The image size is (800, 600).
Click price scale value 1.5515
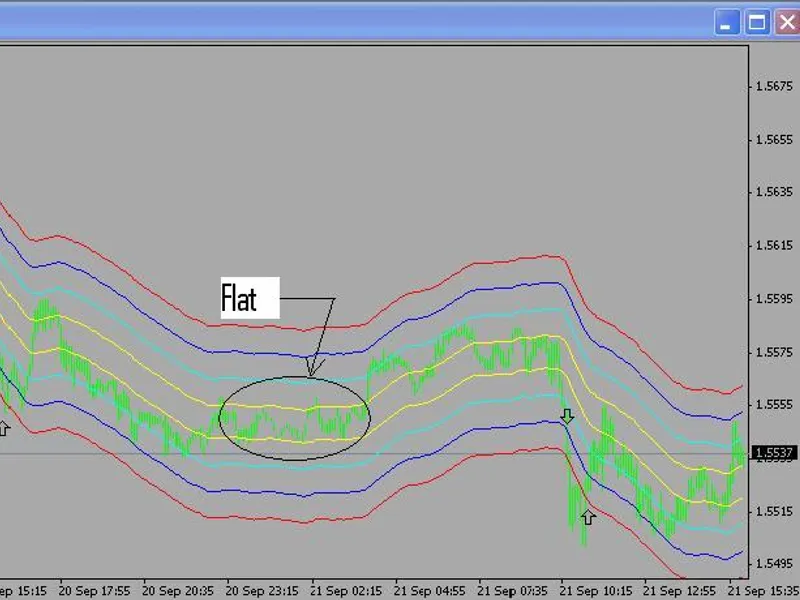[774, 511]
